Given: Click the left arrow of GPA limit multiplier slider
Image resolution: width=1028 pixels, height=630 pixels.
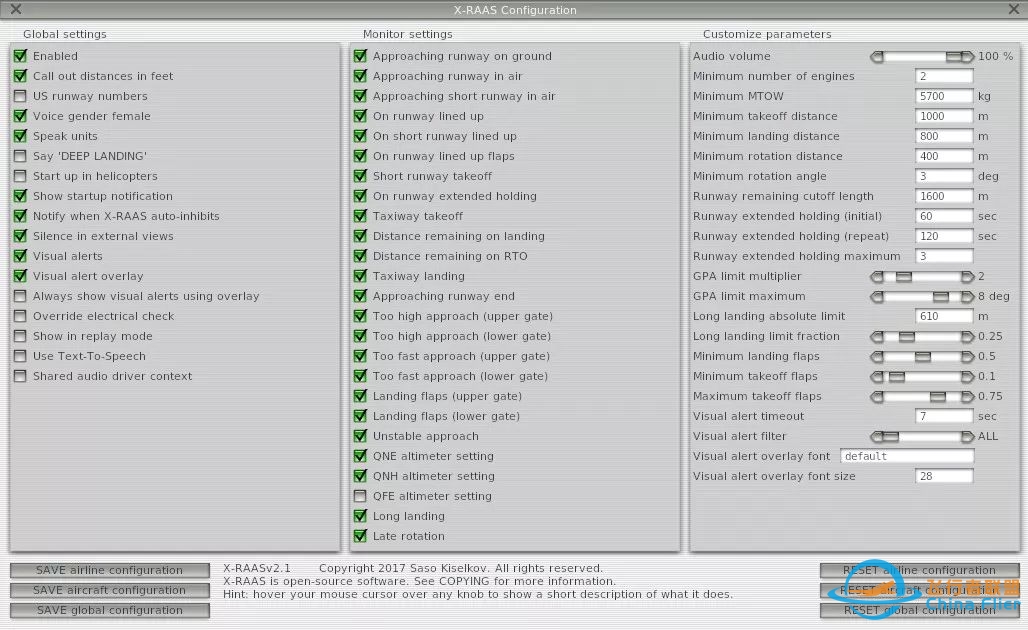Looking at the screenshot, I should click(x=877, y=277).
